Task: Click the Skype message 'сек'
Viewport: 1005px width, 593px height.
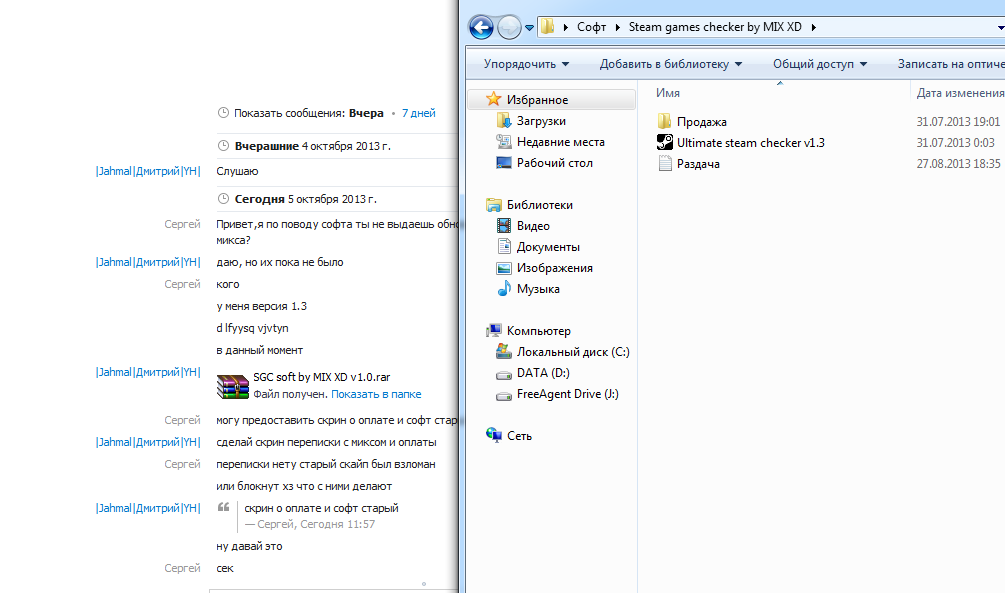Action: pyautogui.click(x=225, y=568)
